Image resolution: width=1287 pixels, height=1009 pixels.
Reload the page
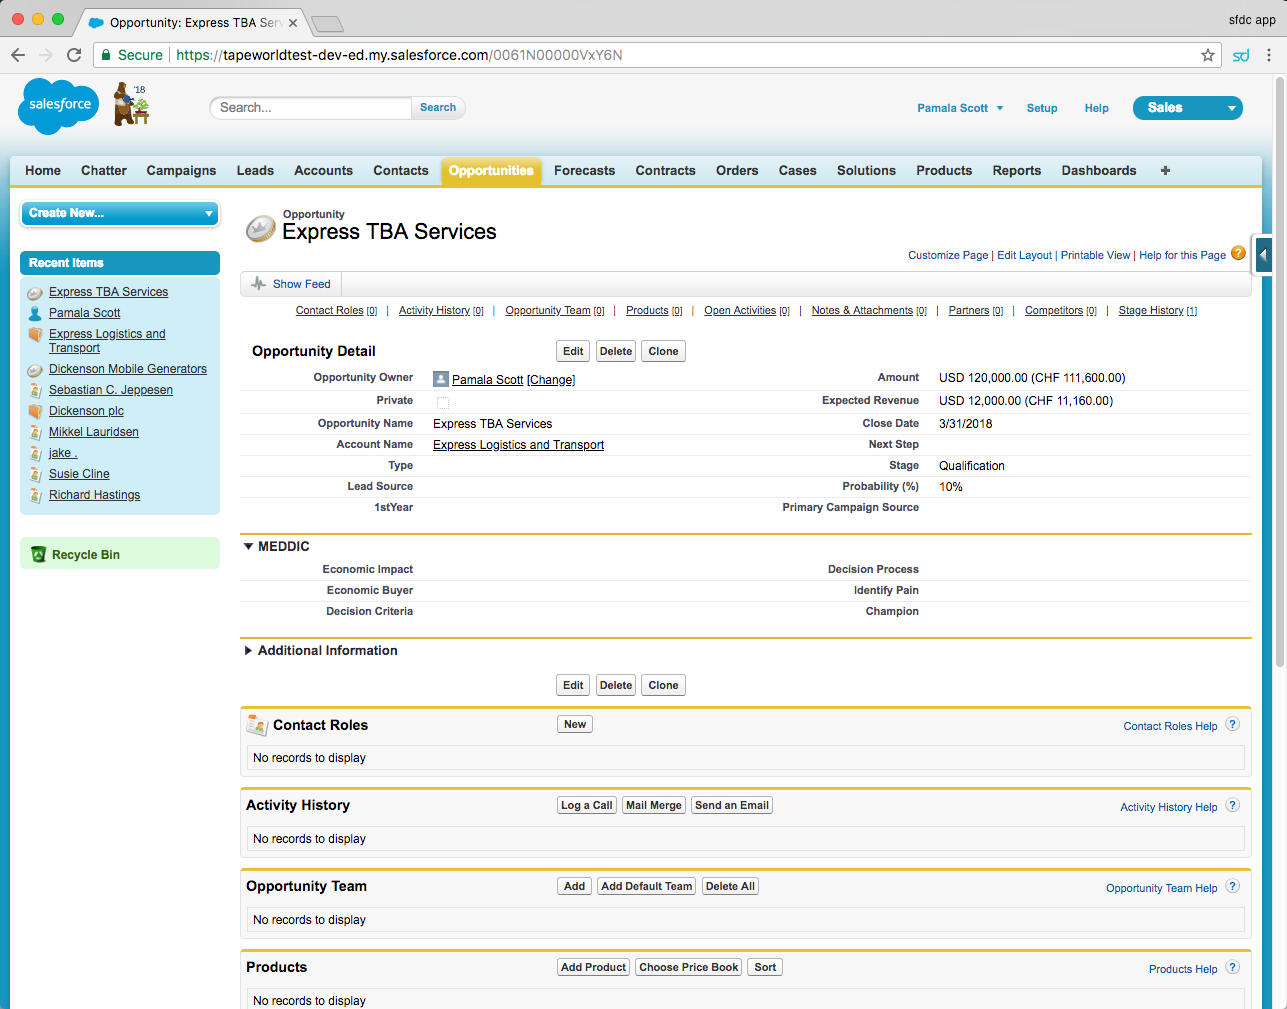[74, 55]
